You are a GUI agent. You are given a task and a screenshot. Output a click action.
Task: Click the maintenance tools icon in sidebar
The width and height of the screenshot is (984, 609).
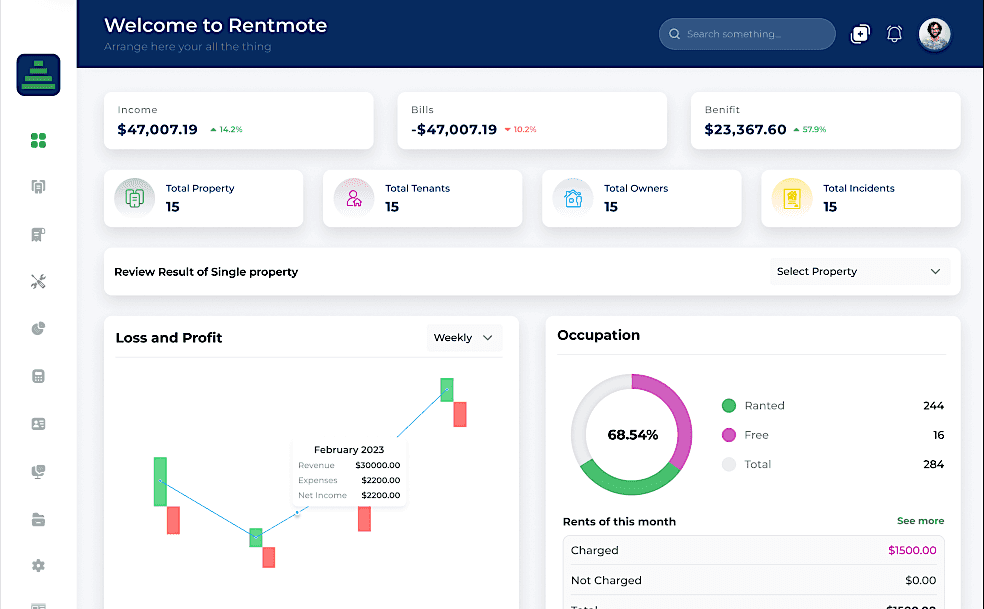38,281
